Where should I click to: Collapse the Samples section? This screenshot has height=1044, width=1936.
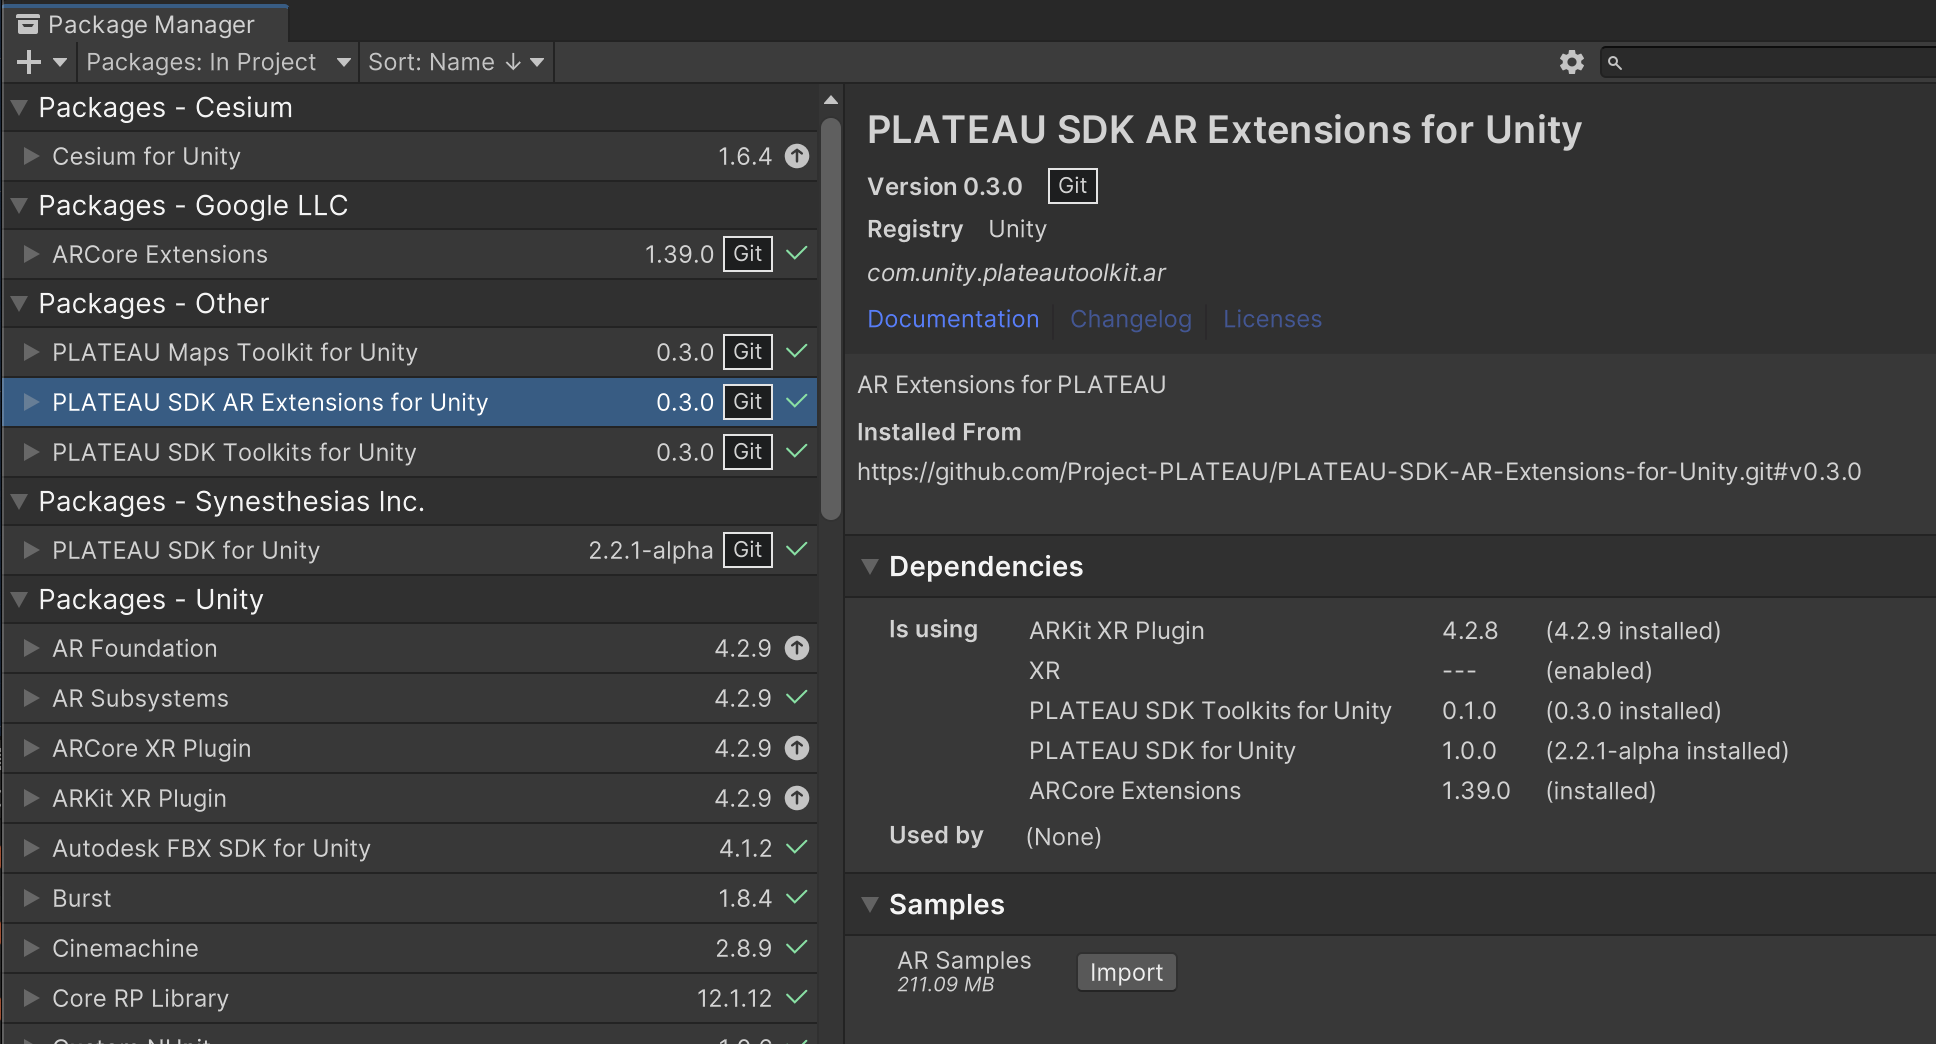(870, 904)
